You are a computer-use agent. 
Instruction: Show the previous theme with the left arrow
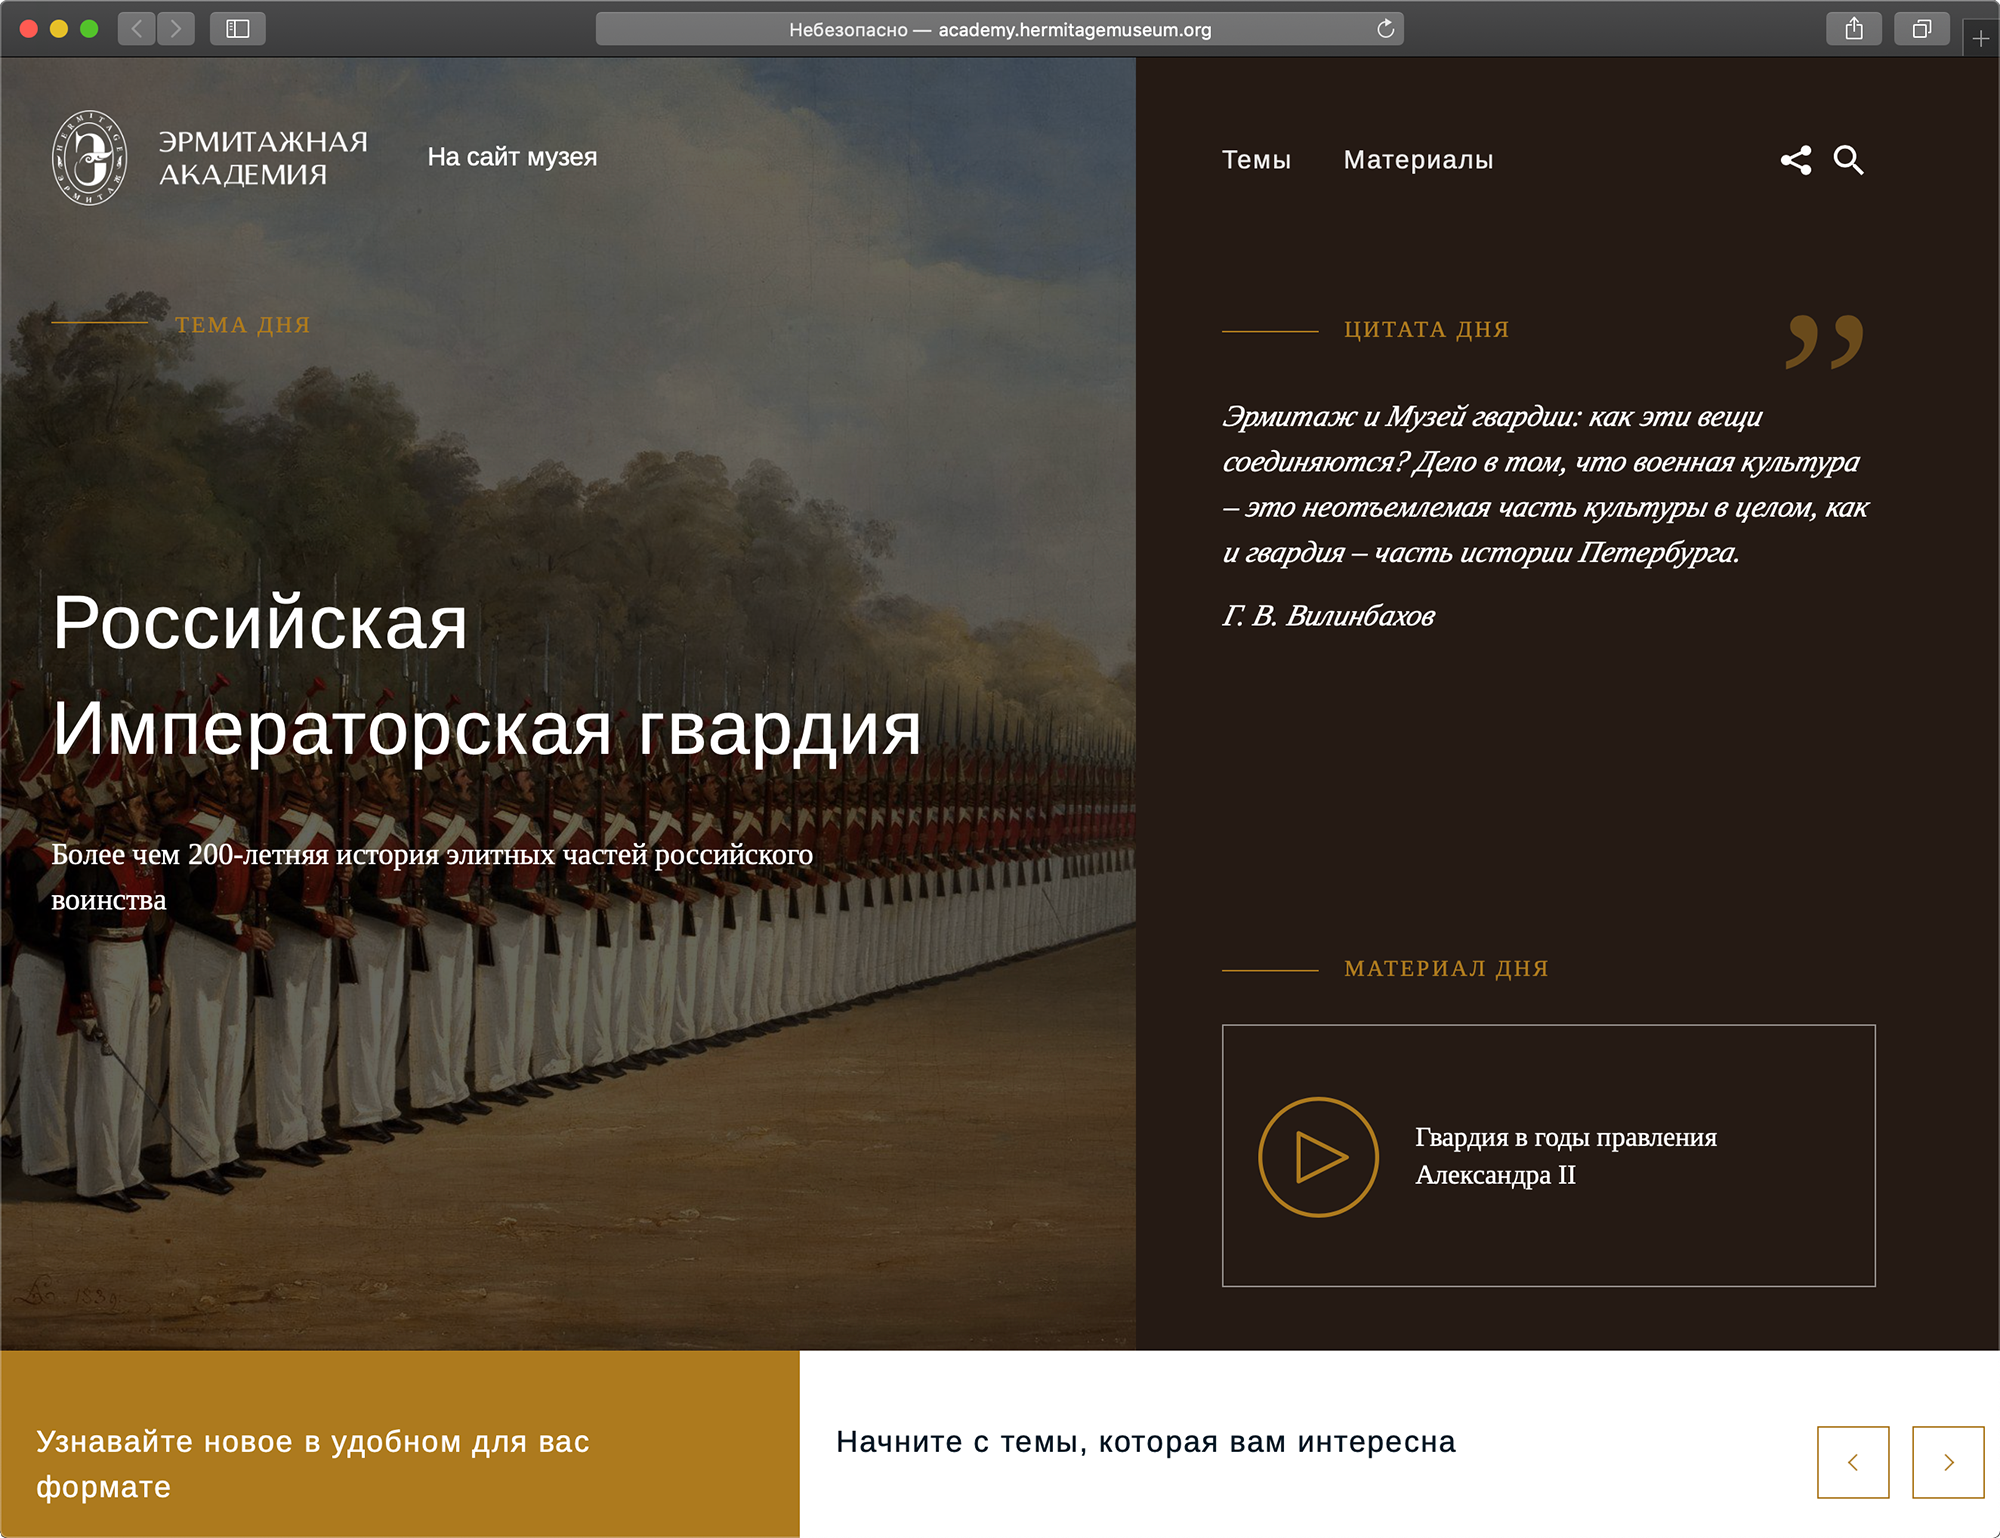coord(1853,1462)
